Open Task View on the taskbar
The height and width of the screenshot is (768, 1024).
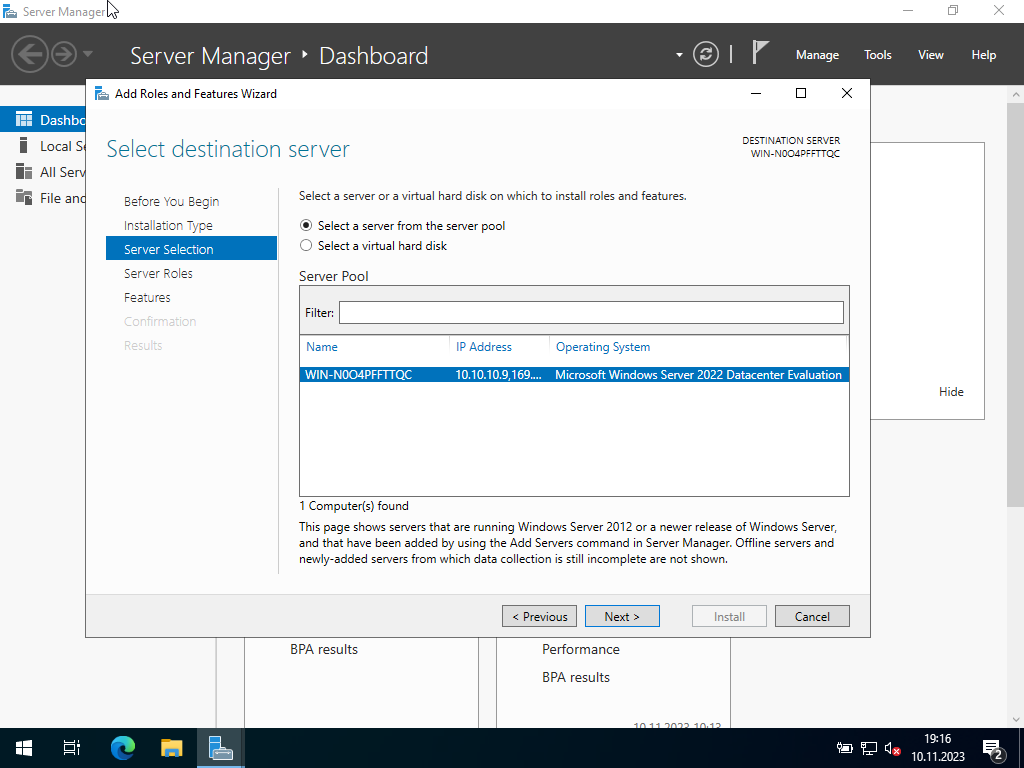coord(72,748)
